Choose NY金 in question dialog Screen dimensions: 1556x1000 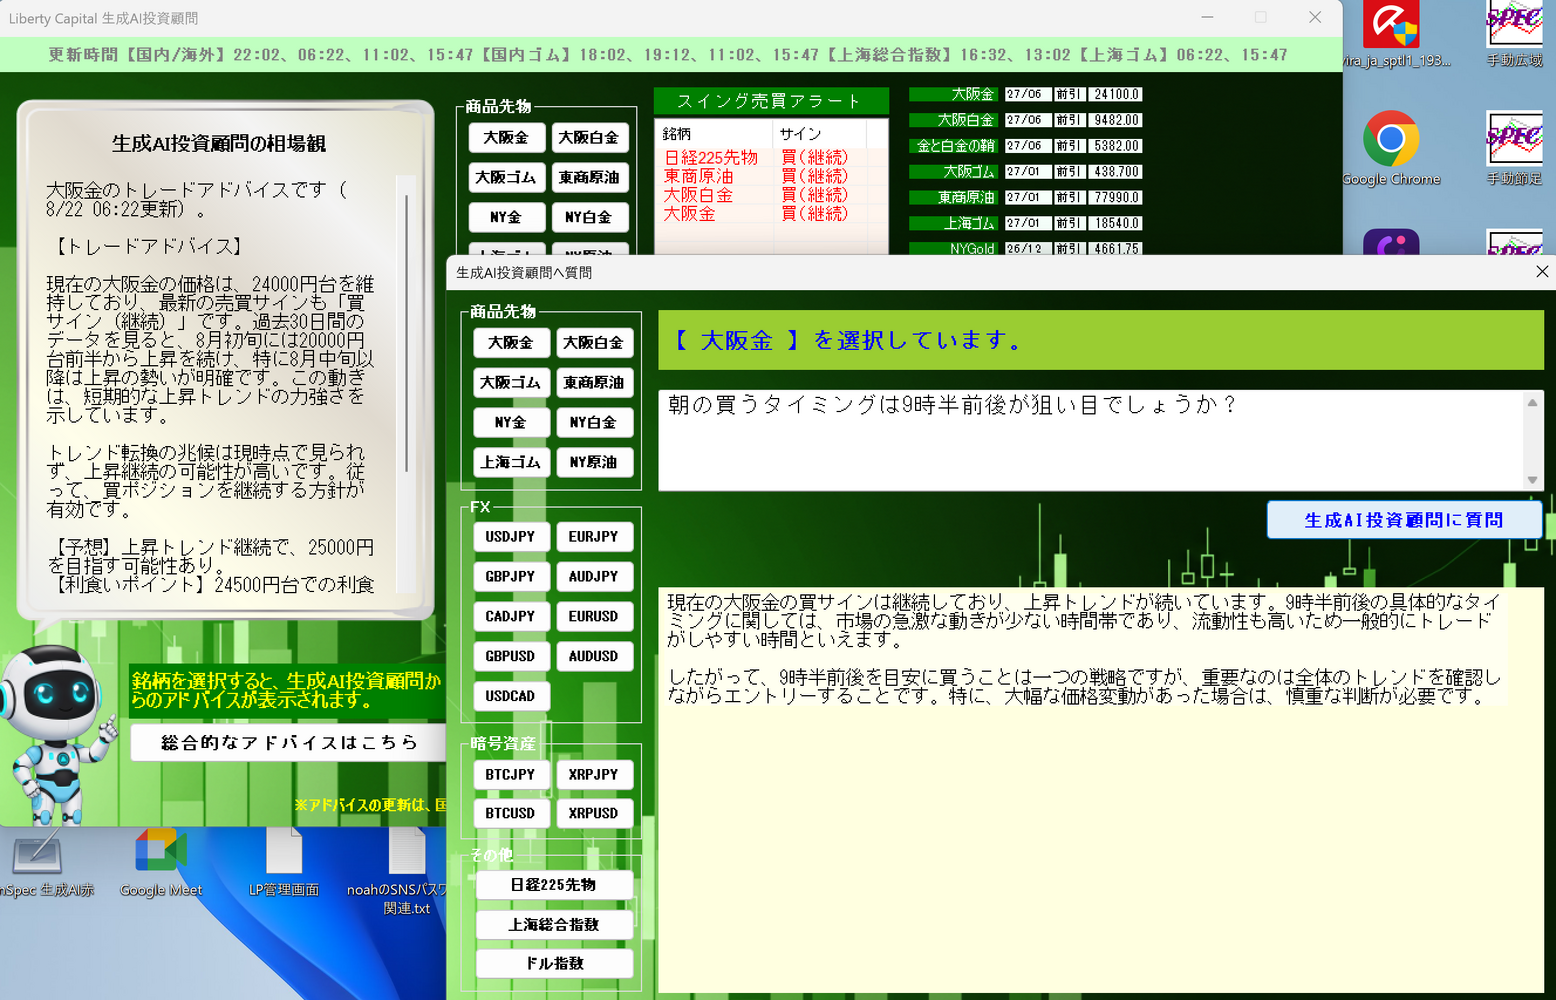[510, 423]
